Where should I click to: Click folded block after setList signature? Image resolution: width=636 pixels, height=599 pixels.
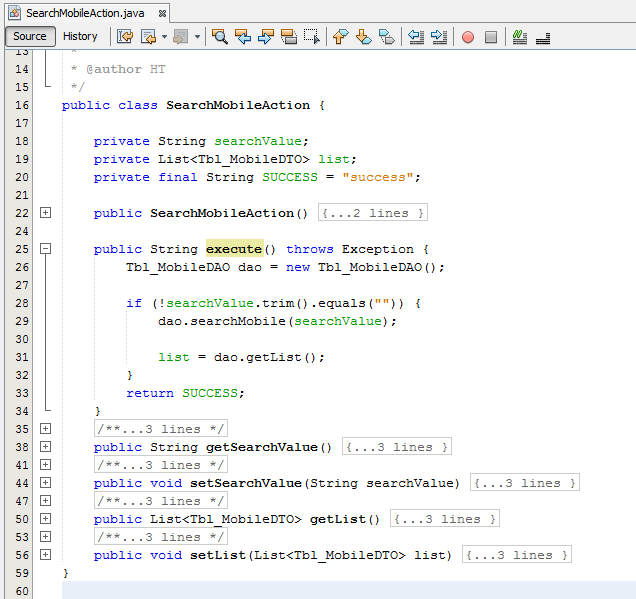[517, 555]
